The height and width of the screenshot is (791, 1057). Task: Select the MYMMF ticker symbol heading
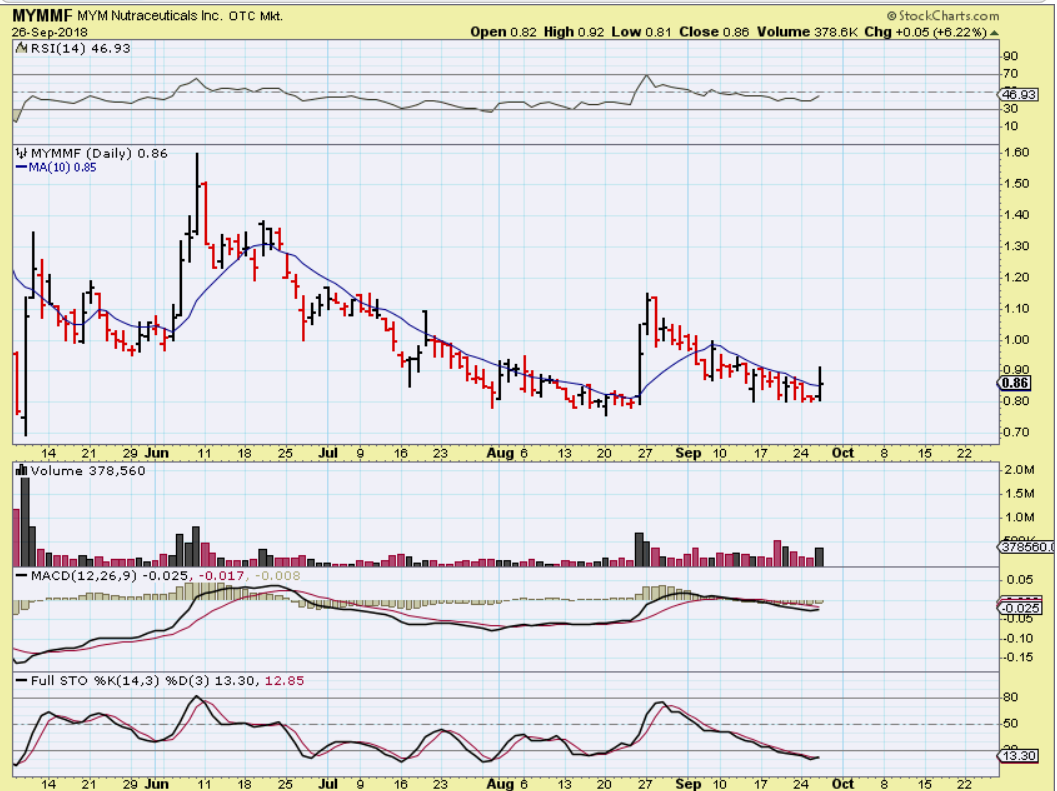(x=38, y=16)
